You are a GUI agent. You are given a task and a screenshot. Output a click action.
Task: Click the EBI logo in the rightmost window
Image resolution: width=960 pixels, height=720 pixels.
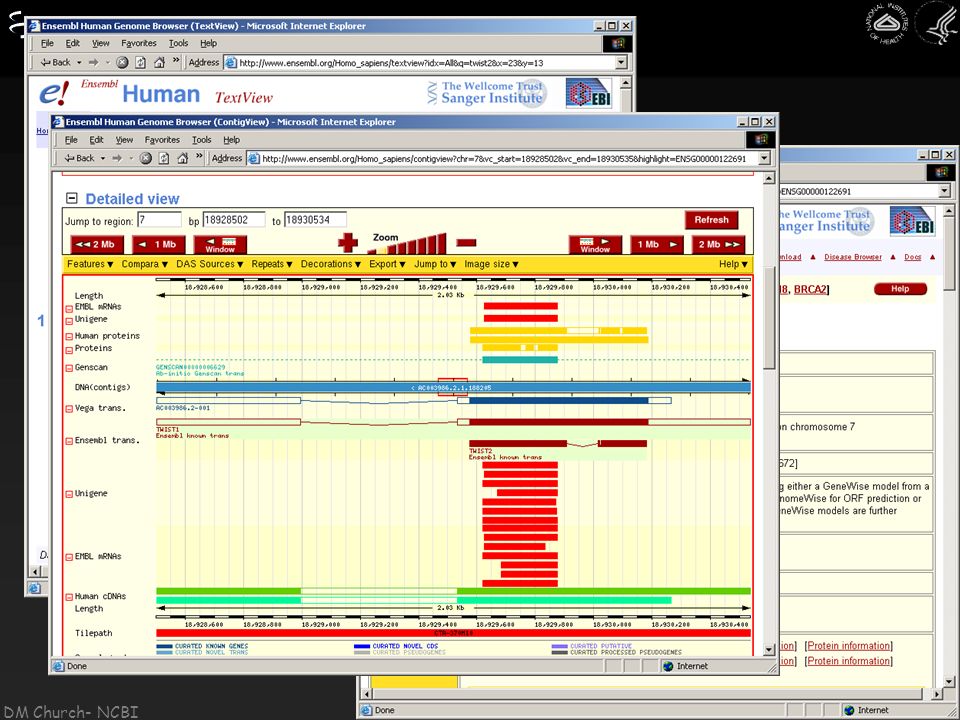coord(912,221)
